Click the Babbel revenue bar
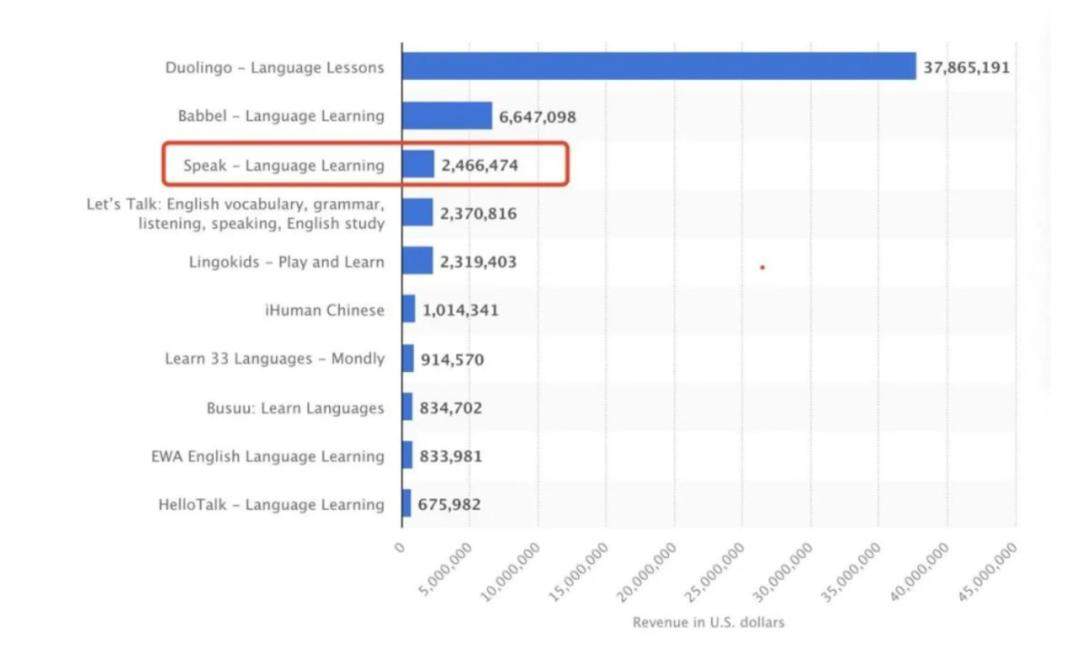Image resolution: width=1080 pixels, height=655 pixels. [447, 116]
